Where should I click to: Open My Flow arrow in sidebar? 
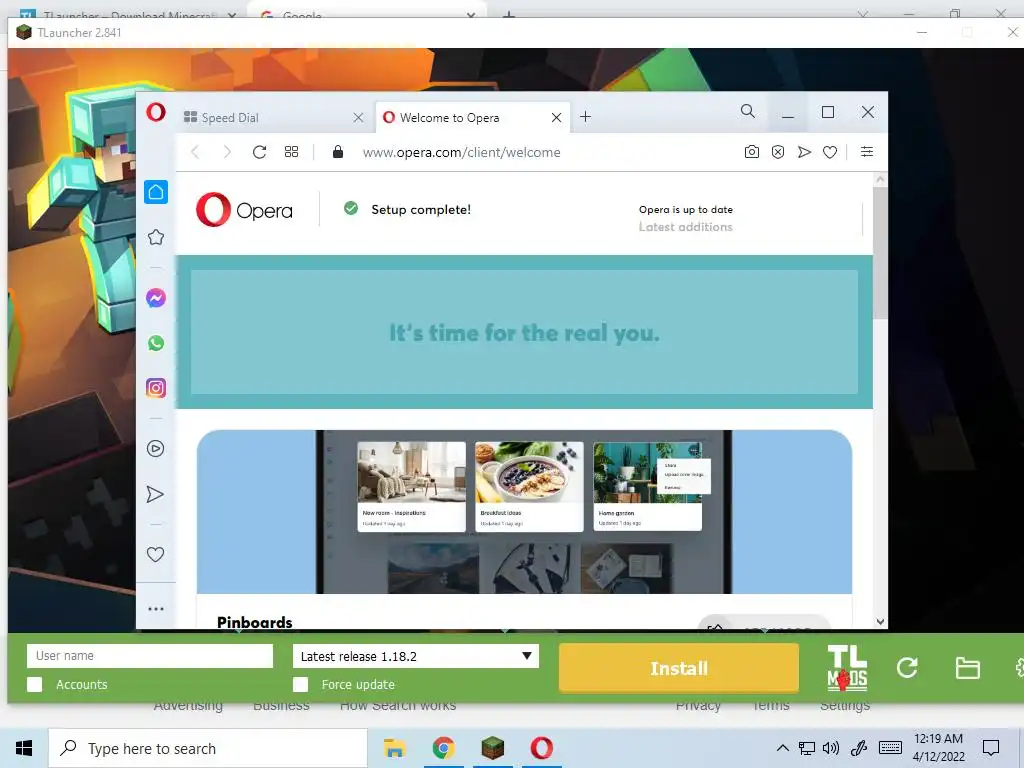155,494
